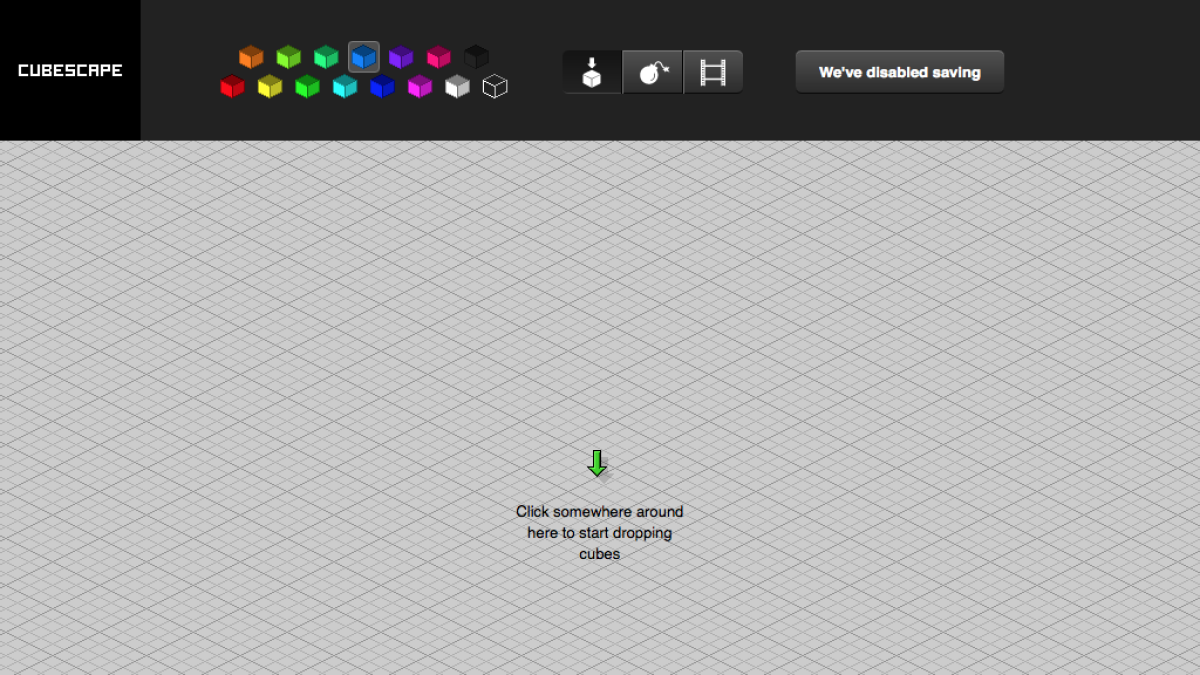Activate the dark blue cube color
The width and height of the screenshot is (1200, 675).
(x=381, y=86)
